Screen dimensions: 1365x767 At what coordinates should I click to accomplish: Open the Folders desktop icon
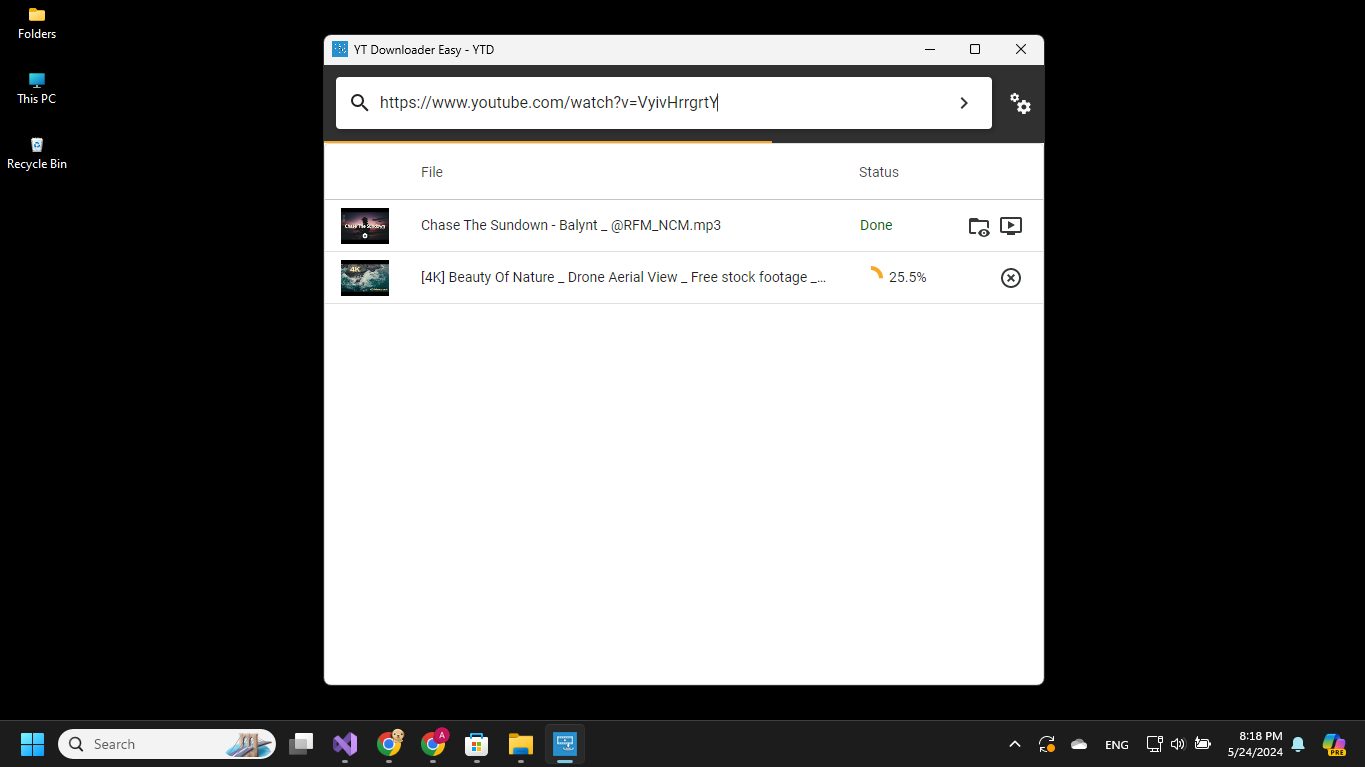pos(37,23)
